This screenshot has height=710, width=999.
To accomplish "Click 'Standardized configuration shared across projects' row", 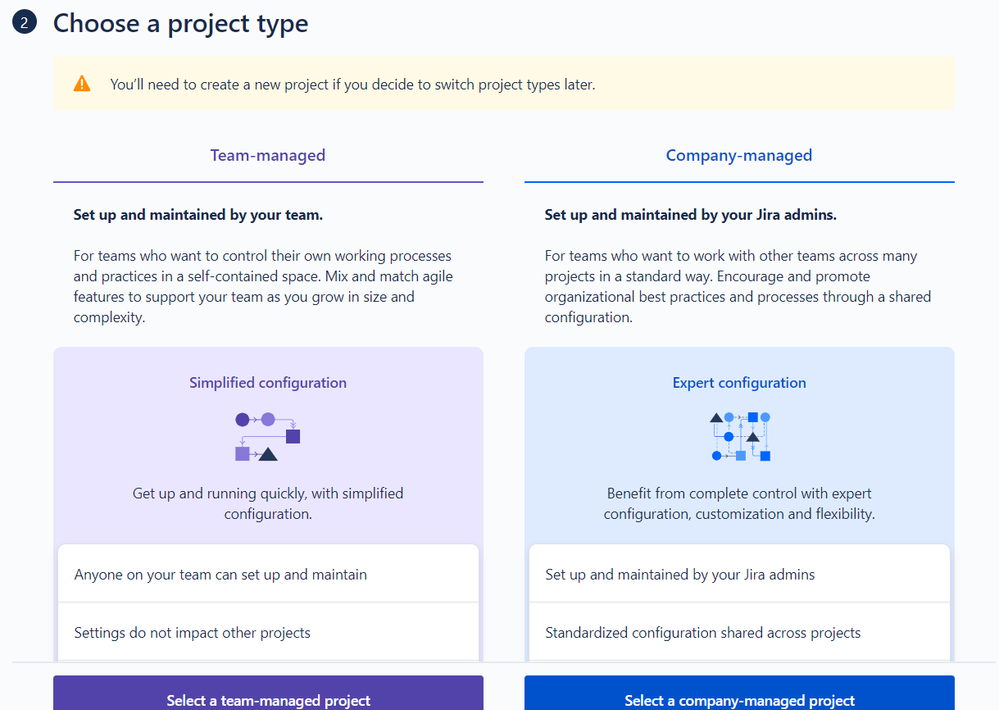I will tap(739, 634).
